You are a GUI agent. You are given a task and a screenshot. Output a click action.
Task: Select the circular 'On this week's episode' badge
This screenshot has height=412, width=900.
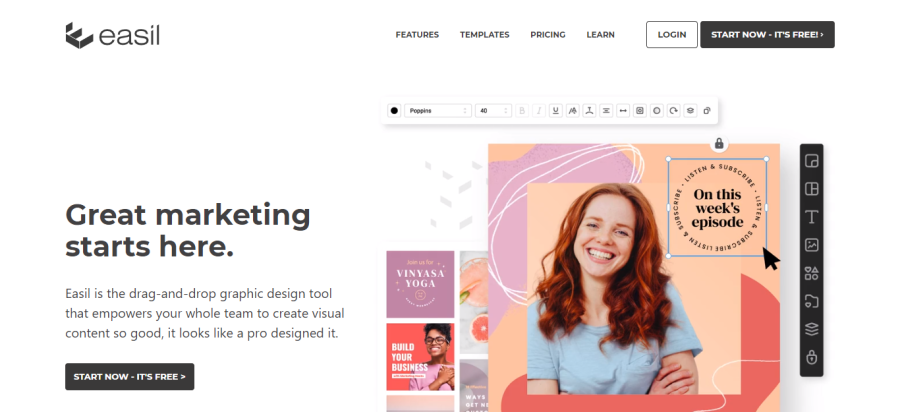pyautogui.click(x=717, y=208)
